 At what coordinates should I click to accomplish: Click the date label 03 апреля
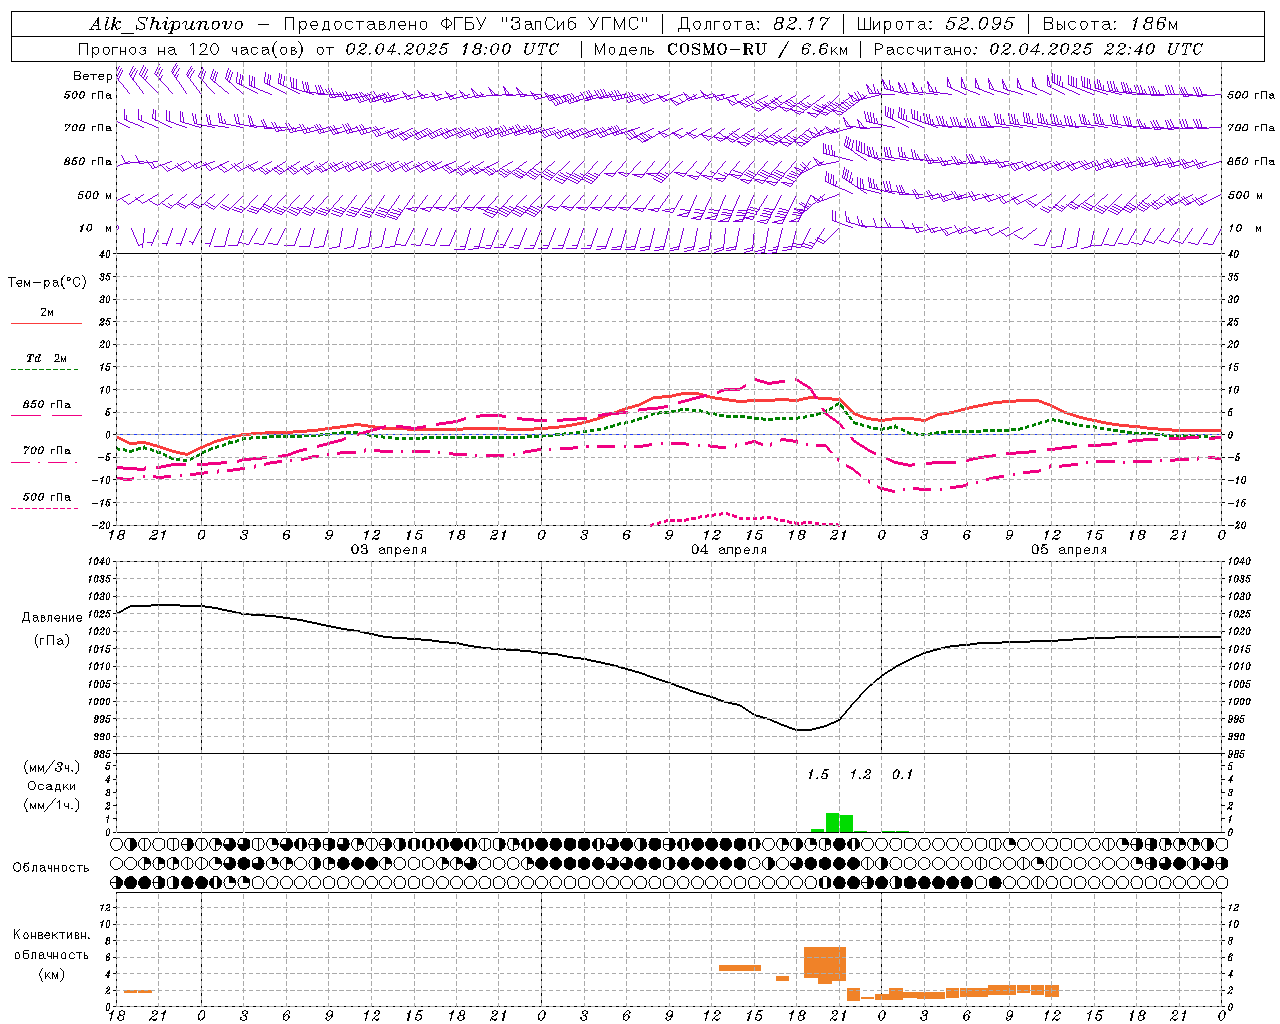click(x=388, y=550)
